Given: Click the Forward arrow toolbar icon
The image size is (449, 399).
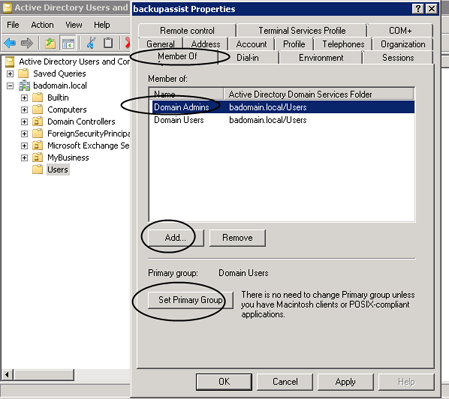Looking at the screenshot, I should [x=27, y=43].
